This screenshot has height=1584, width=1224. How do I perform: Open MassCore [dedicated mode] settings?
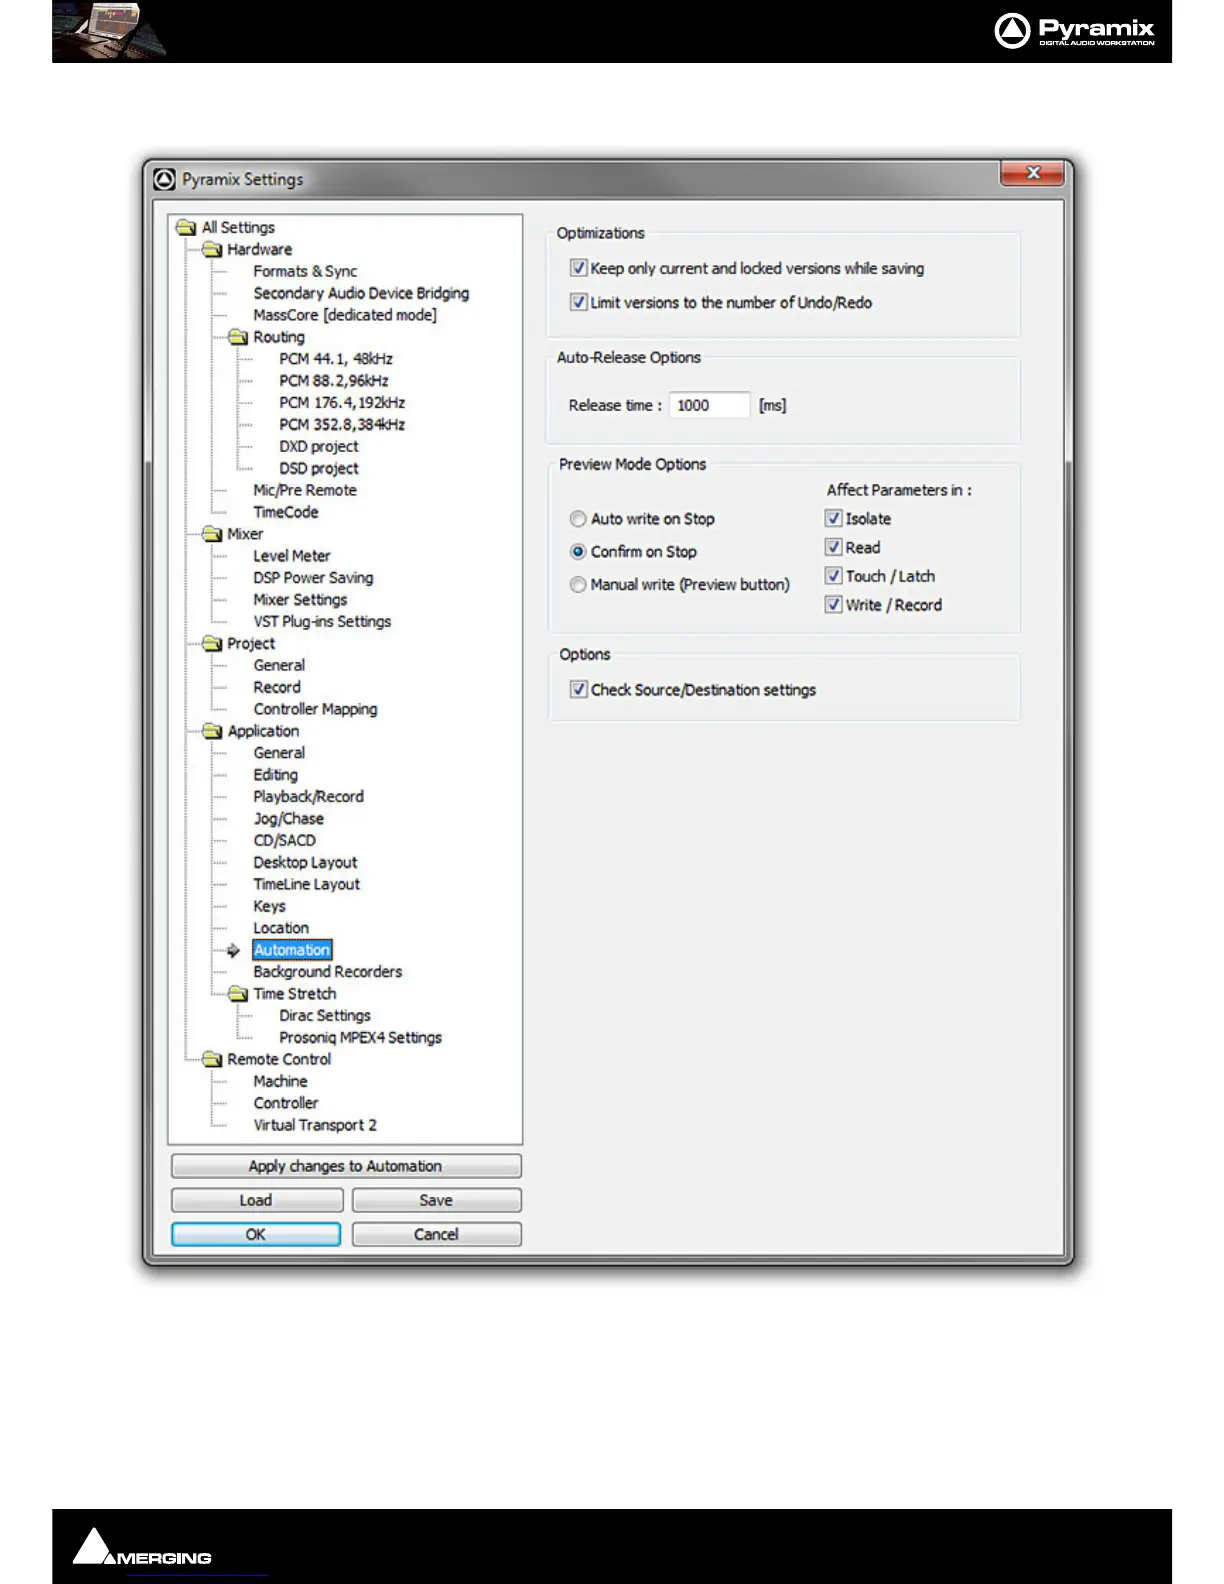click(x=345, y=315)
